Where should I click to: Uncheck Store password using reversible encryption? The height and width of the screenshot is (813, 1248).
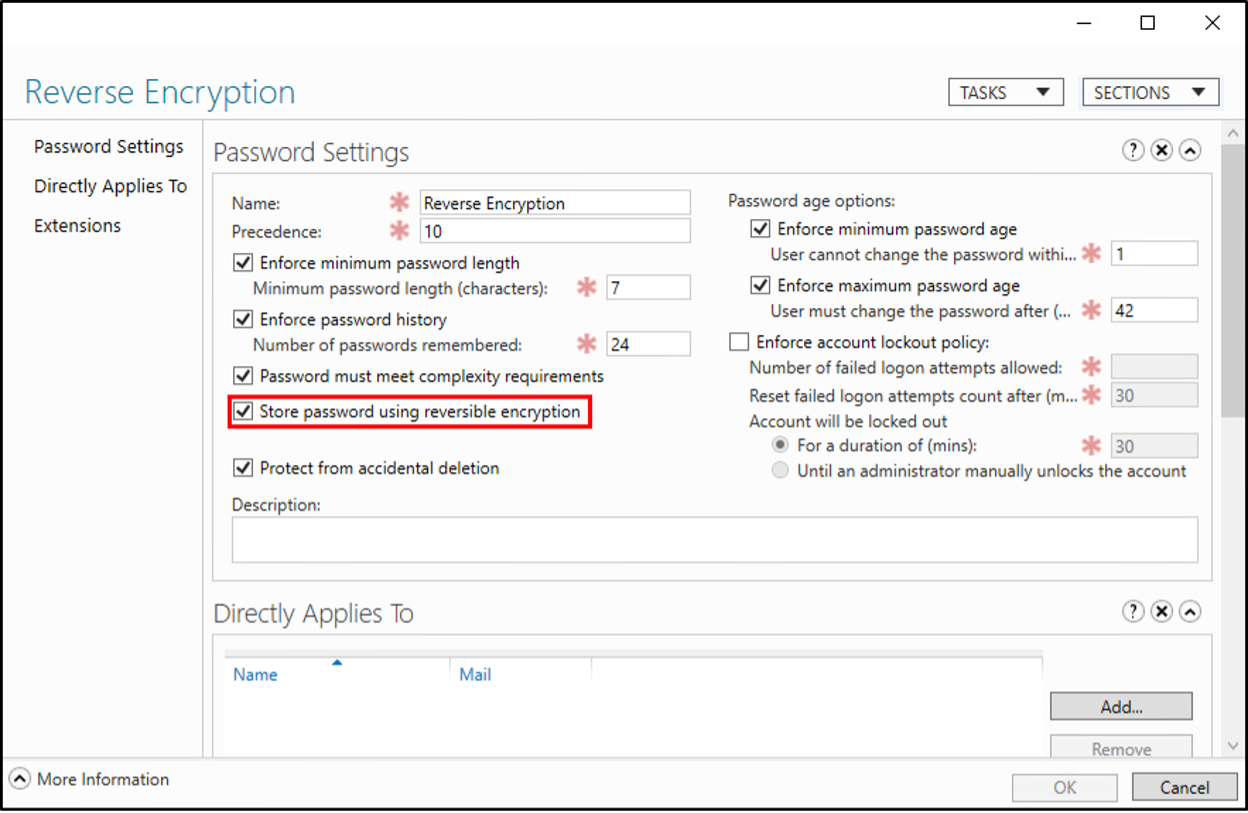242,411
